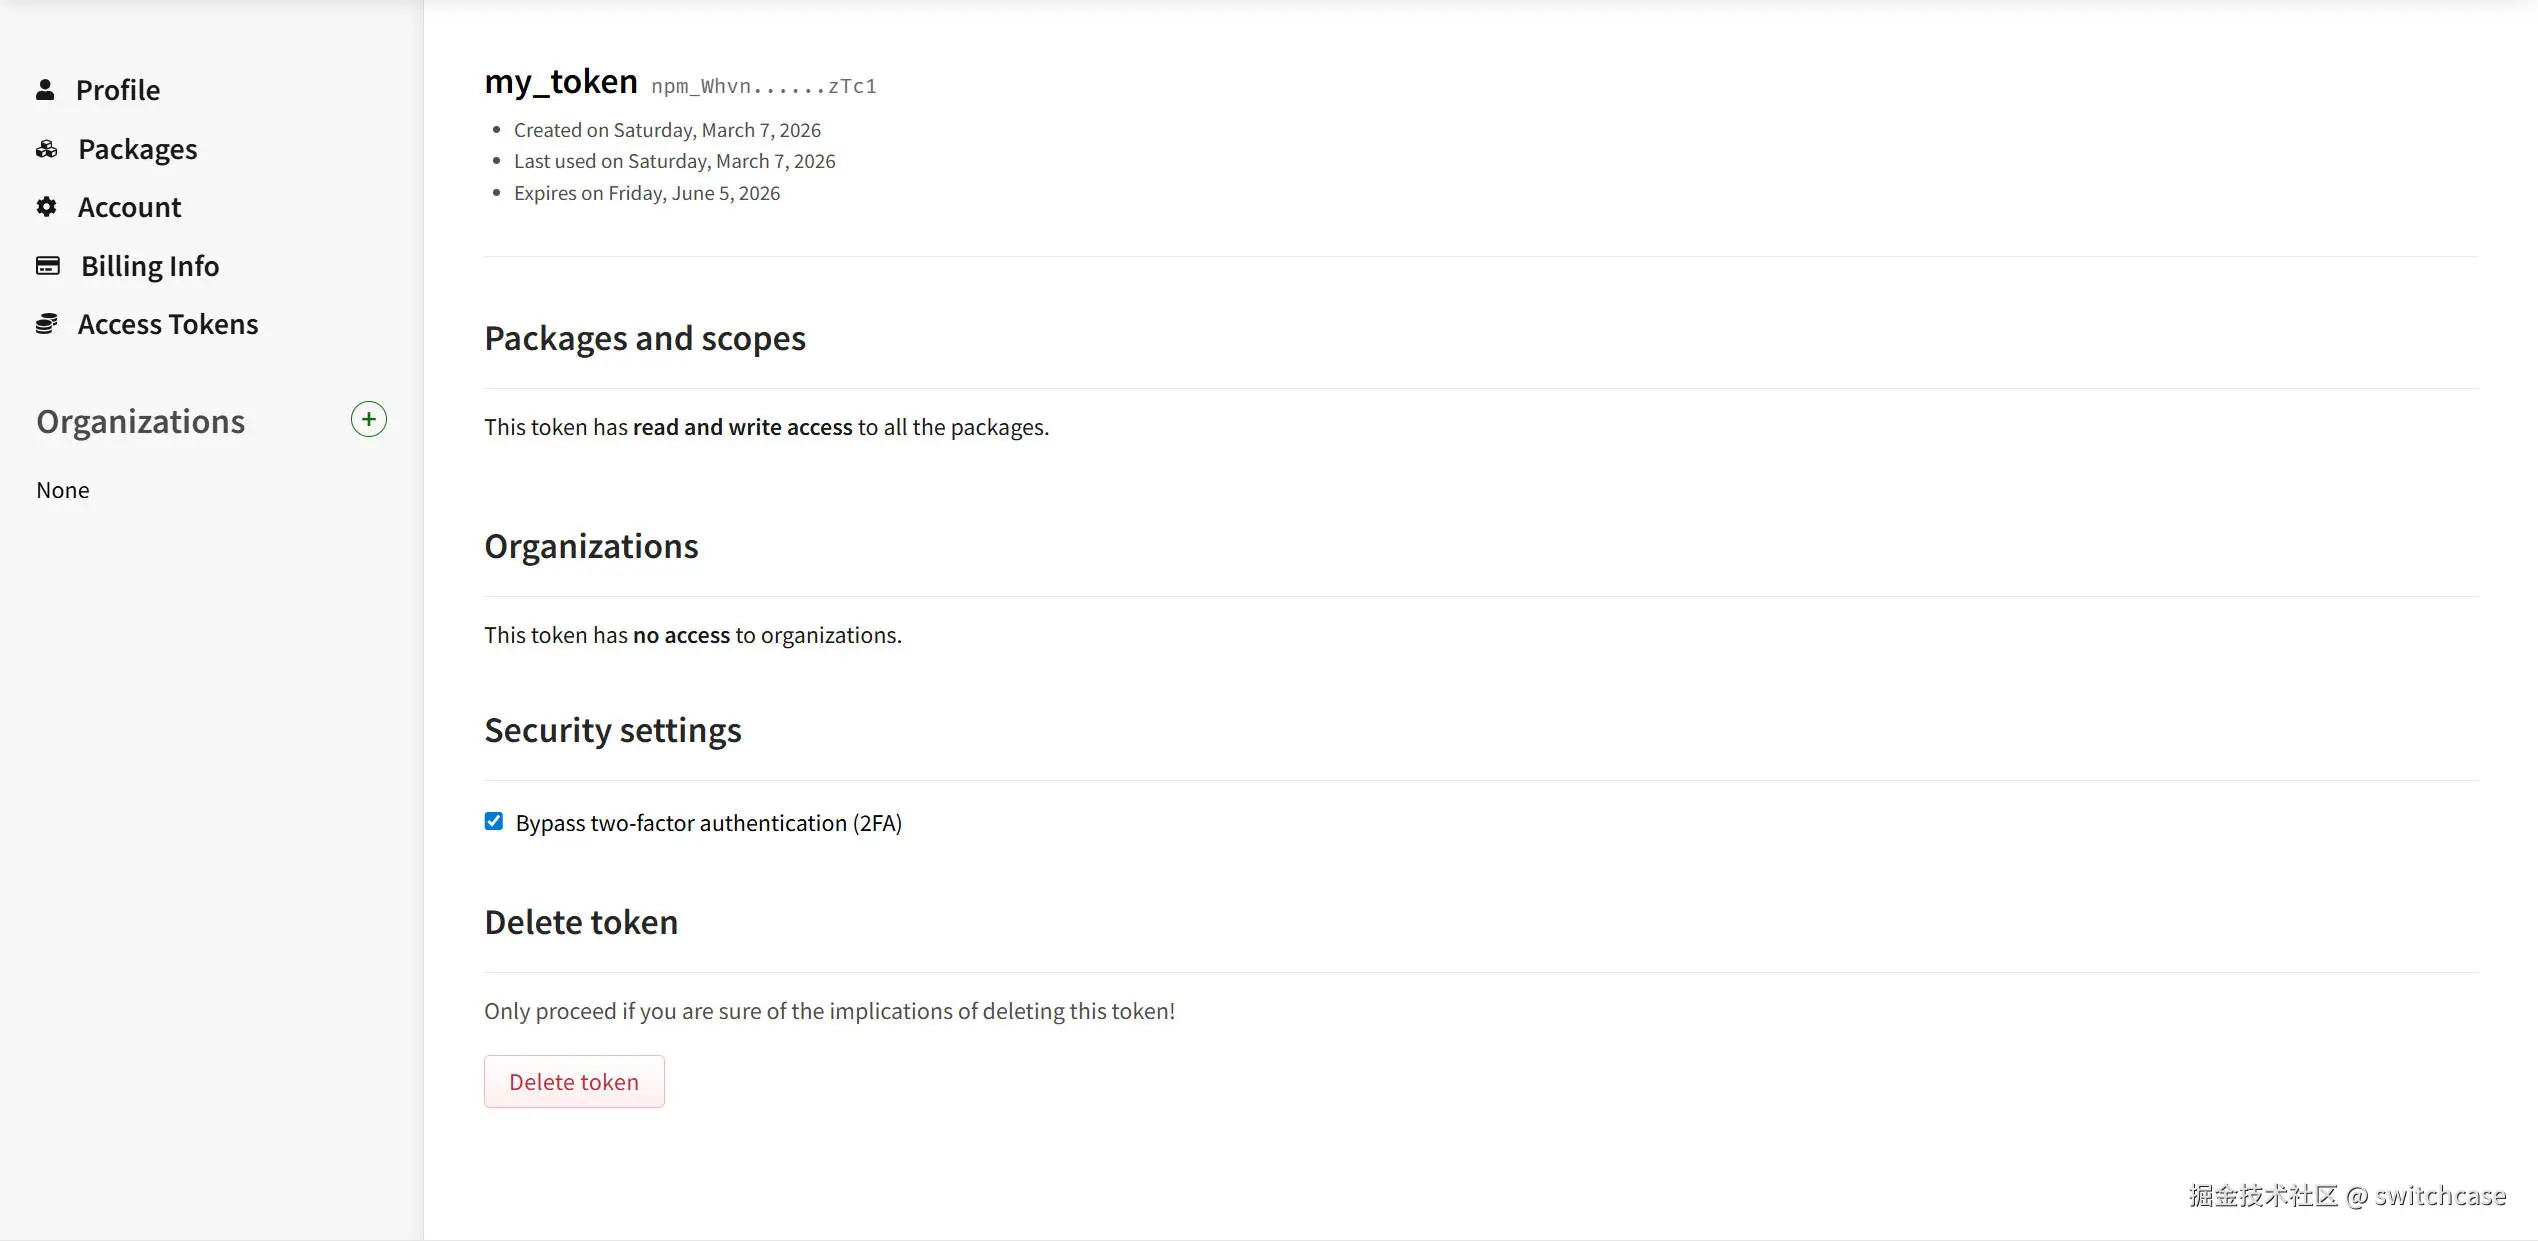Viewport: 2538px width, 1241px height.
Task: Click the Packages and scopes heading
Action: pos(645,338)
